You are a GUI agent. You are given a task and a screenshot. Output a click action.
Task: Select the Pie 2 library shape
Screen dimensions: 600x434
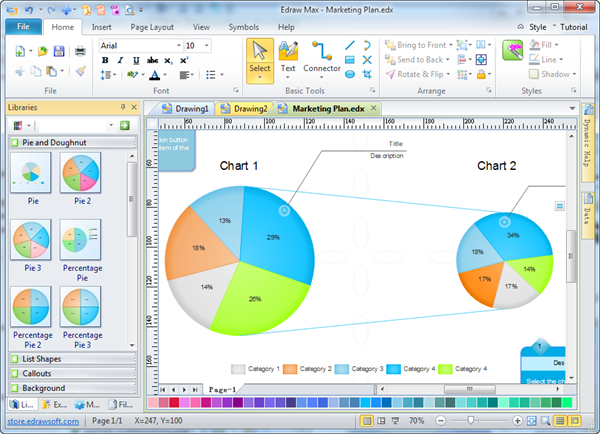pos(81,178)
